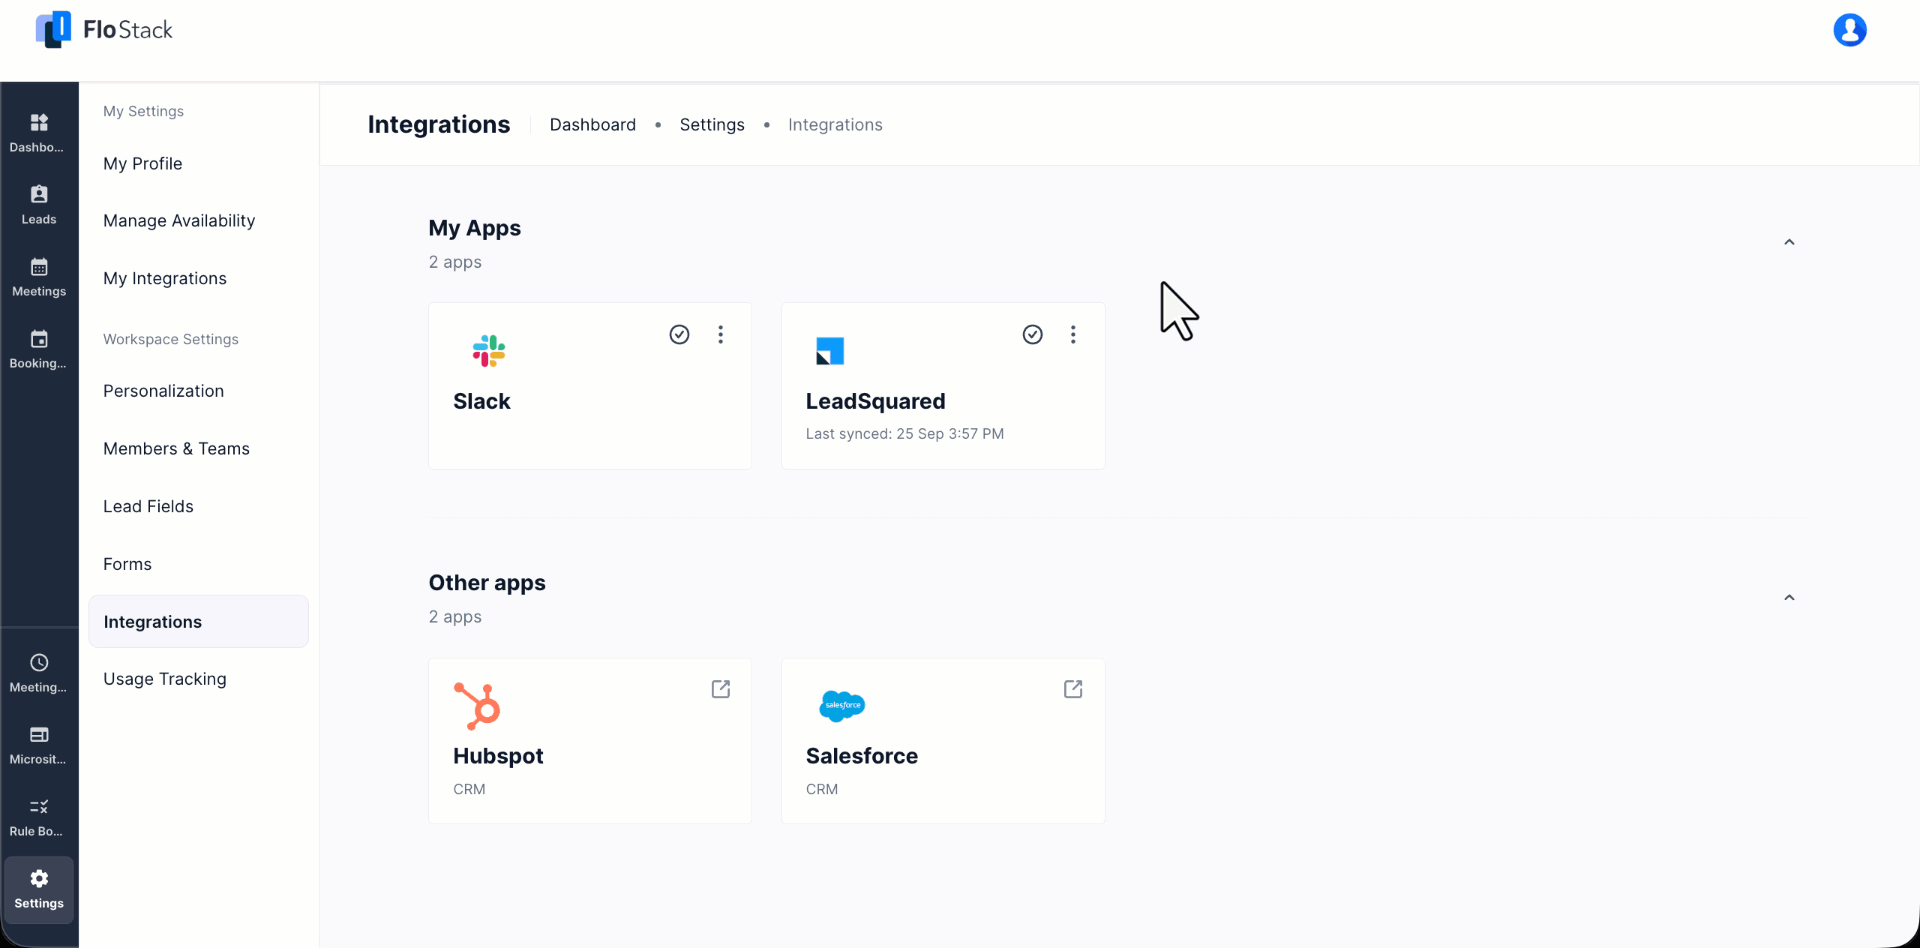
Task: Click the Salesforce cloud logo
Action: pos(842,706)
